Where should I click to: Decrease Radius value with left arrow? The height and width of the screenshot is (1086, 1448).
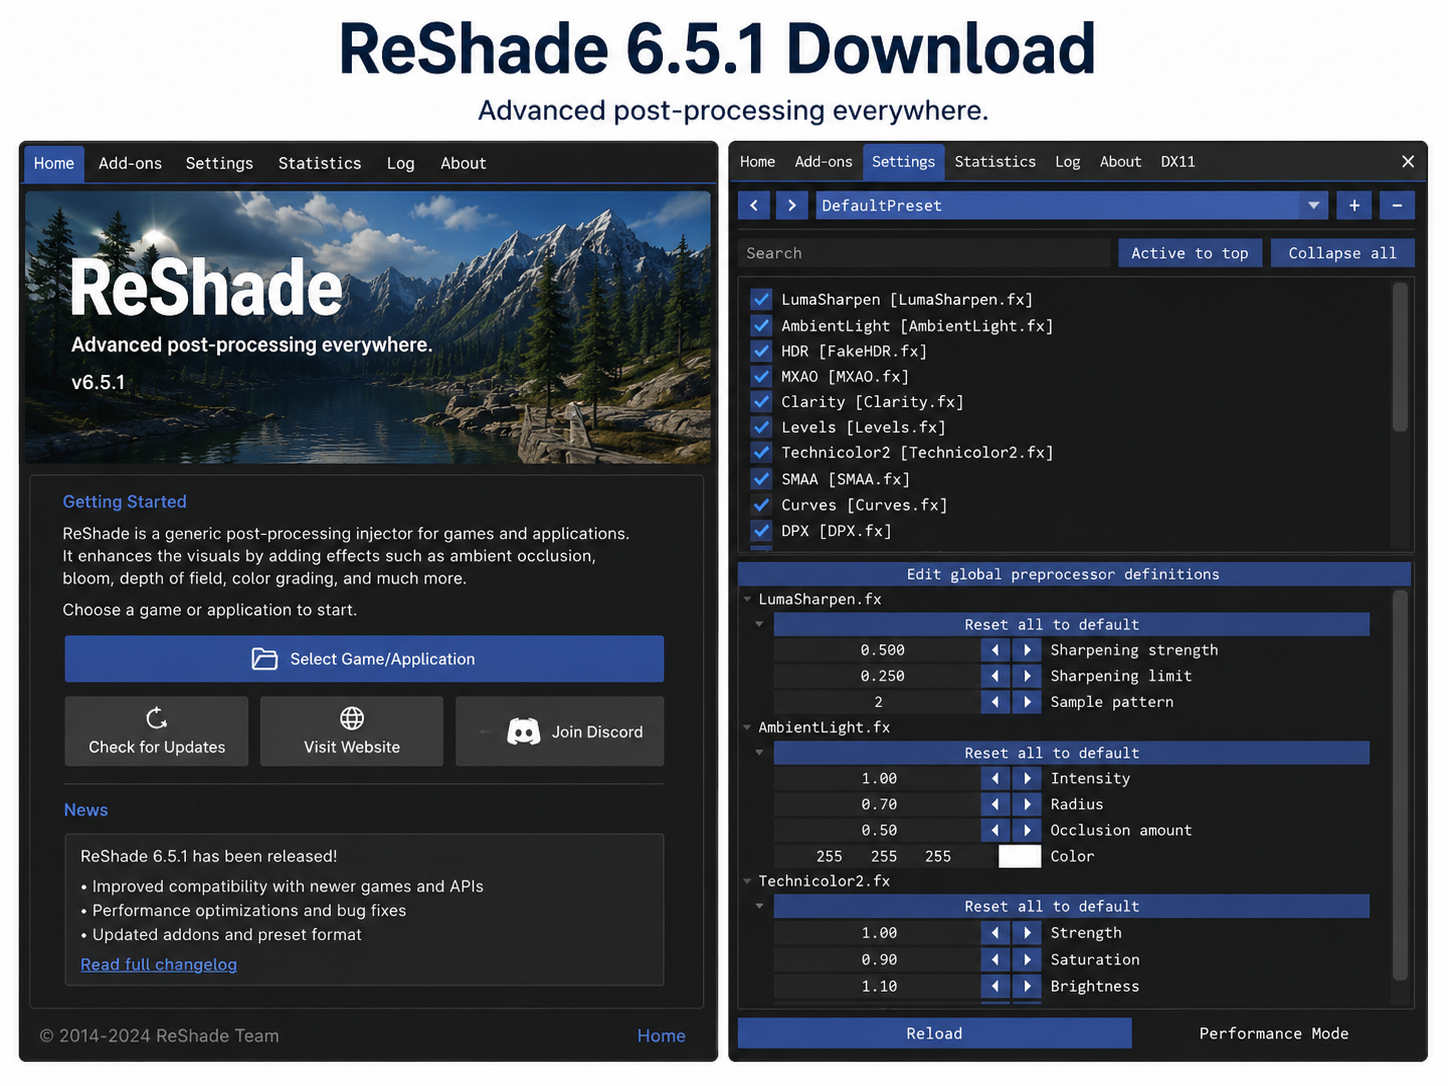pyautogui.click(x=995, y=804)
